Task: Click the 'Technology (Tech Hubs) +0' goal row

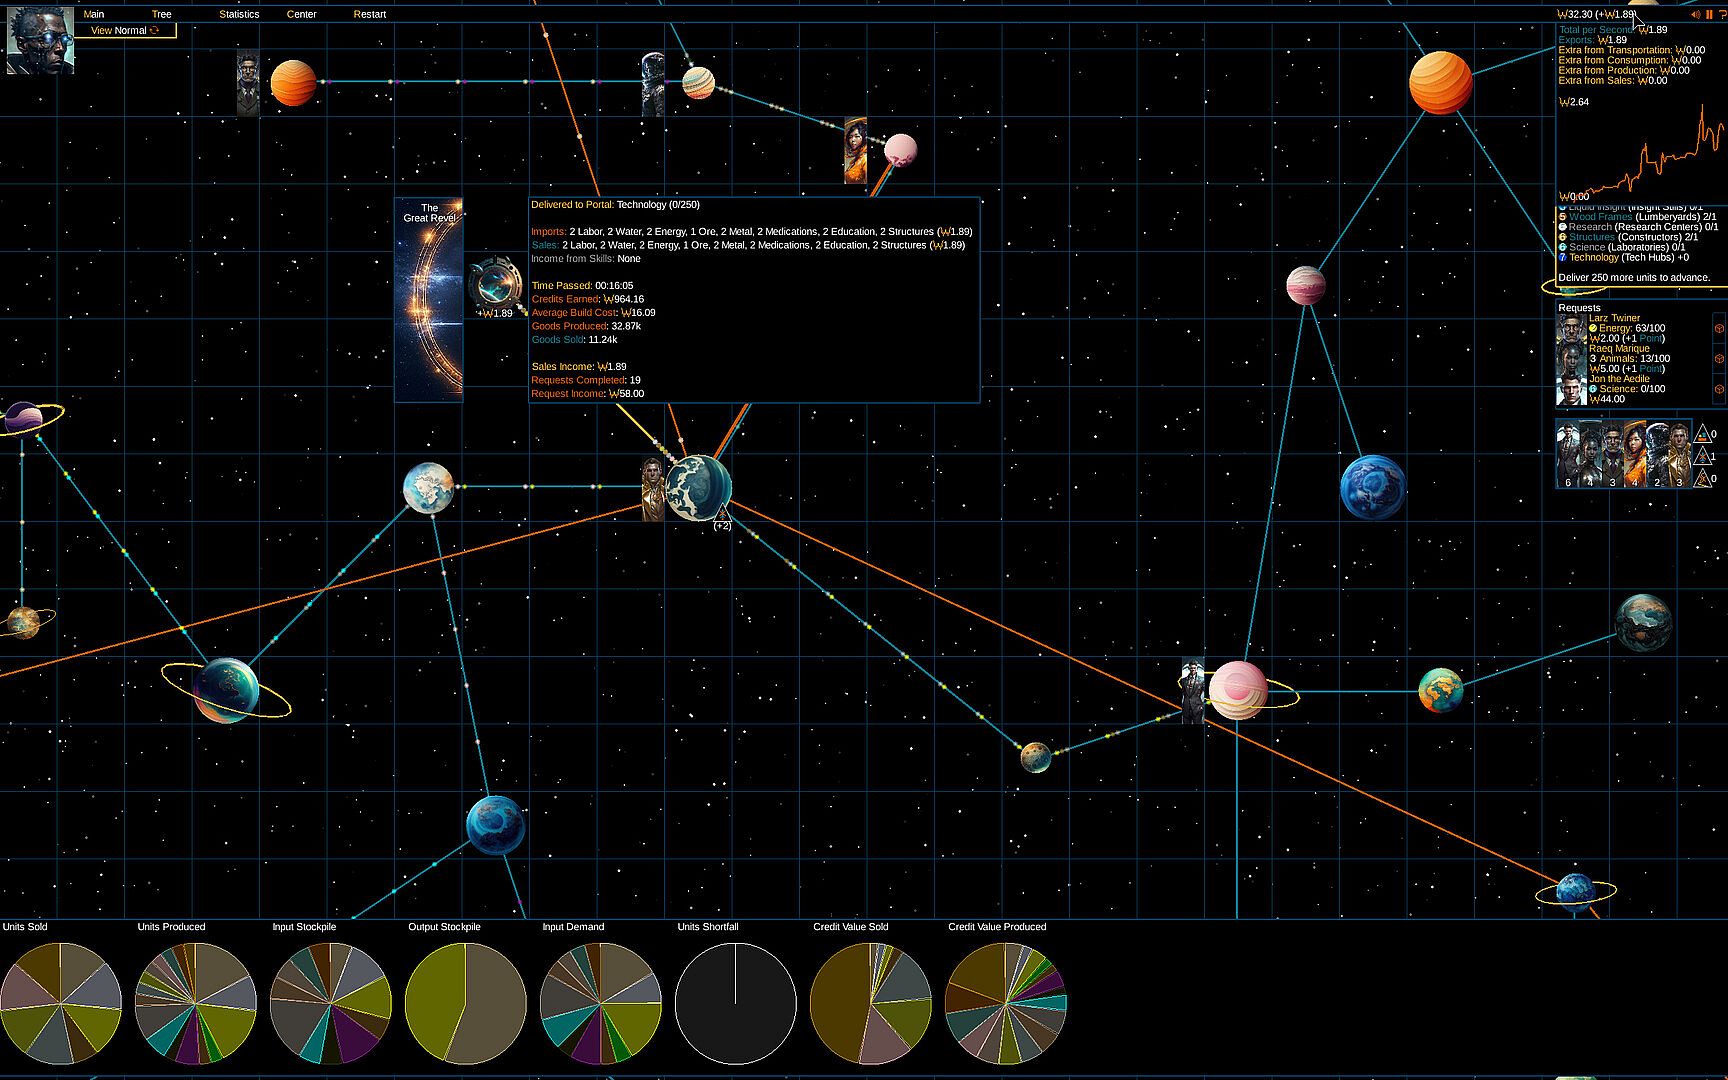Action: [1624, 257]
